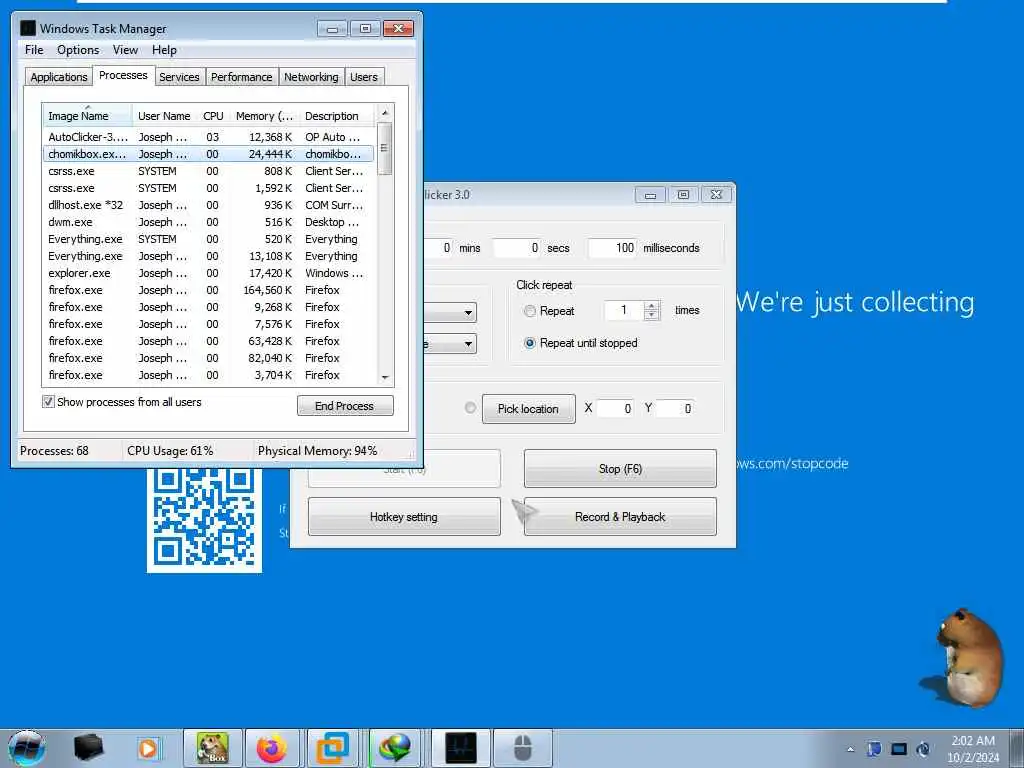Increase repeat times with up arrow
This screenshot has height=768, width=1024.
[x=651, y=306]
